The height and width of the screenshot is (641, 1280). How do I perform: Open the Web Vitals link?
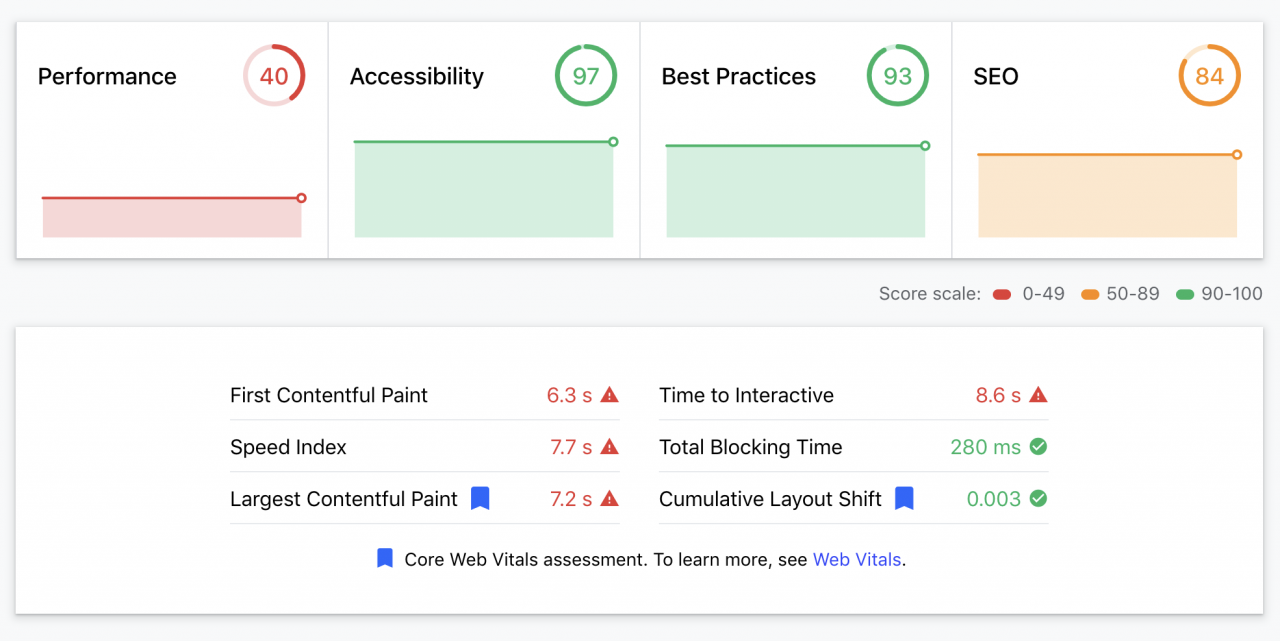(857, 560)
